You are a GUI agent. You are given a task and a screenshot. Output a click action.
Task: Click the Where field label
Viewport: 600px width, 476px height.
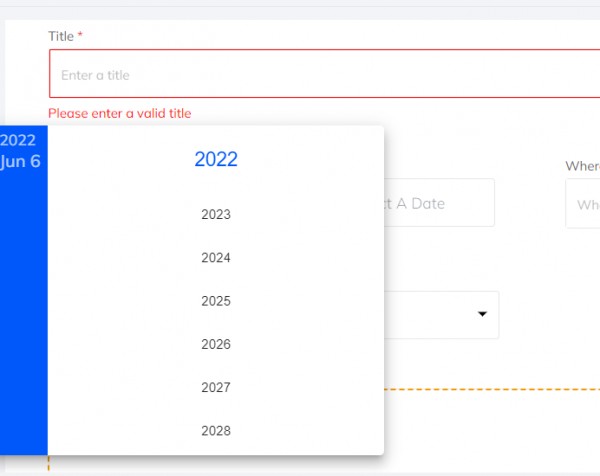point(582,166)
